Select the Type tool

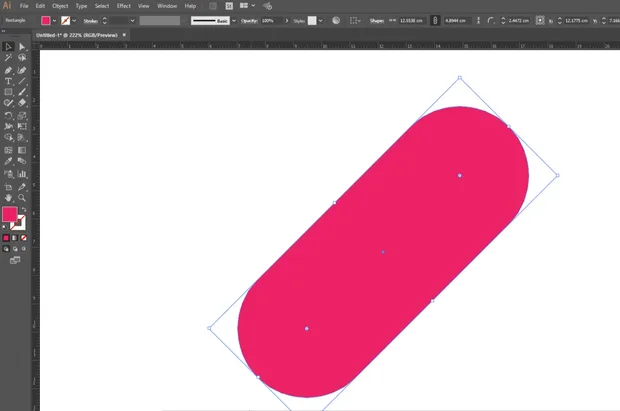click(x=8, y=81)
